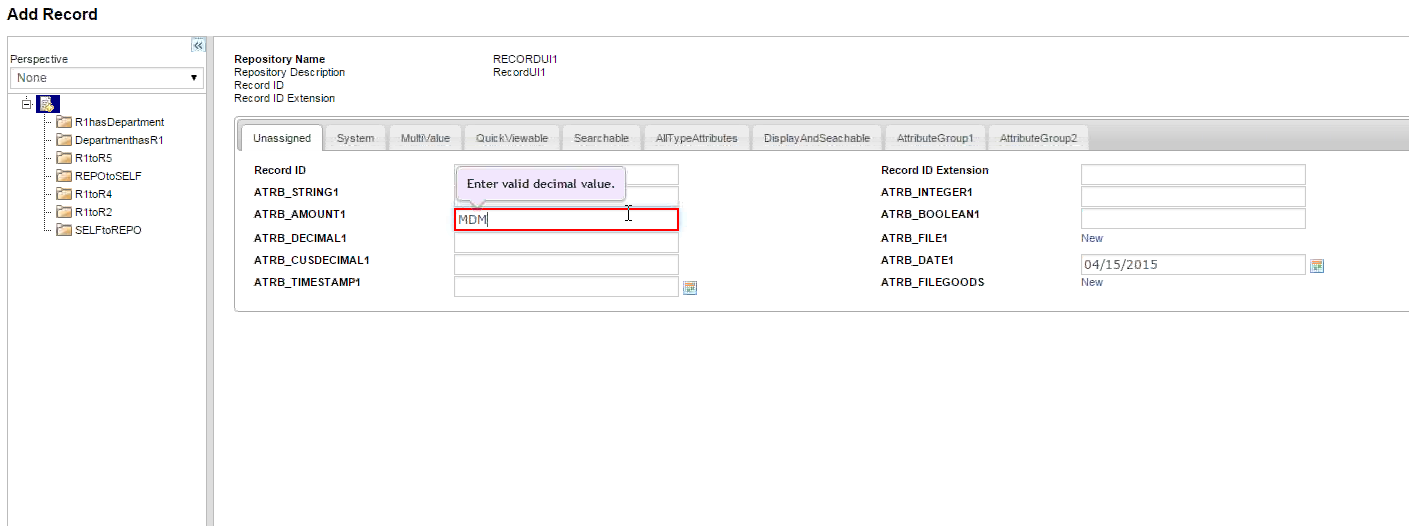Screen dimensions: 1409x526
Task: Switch to the Unassigned tab
Action: (x=282, y=138)
